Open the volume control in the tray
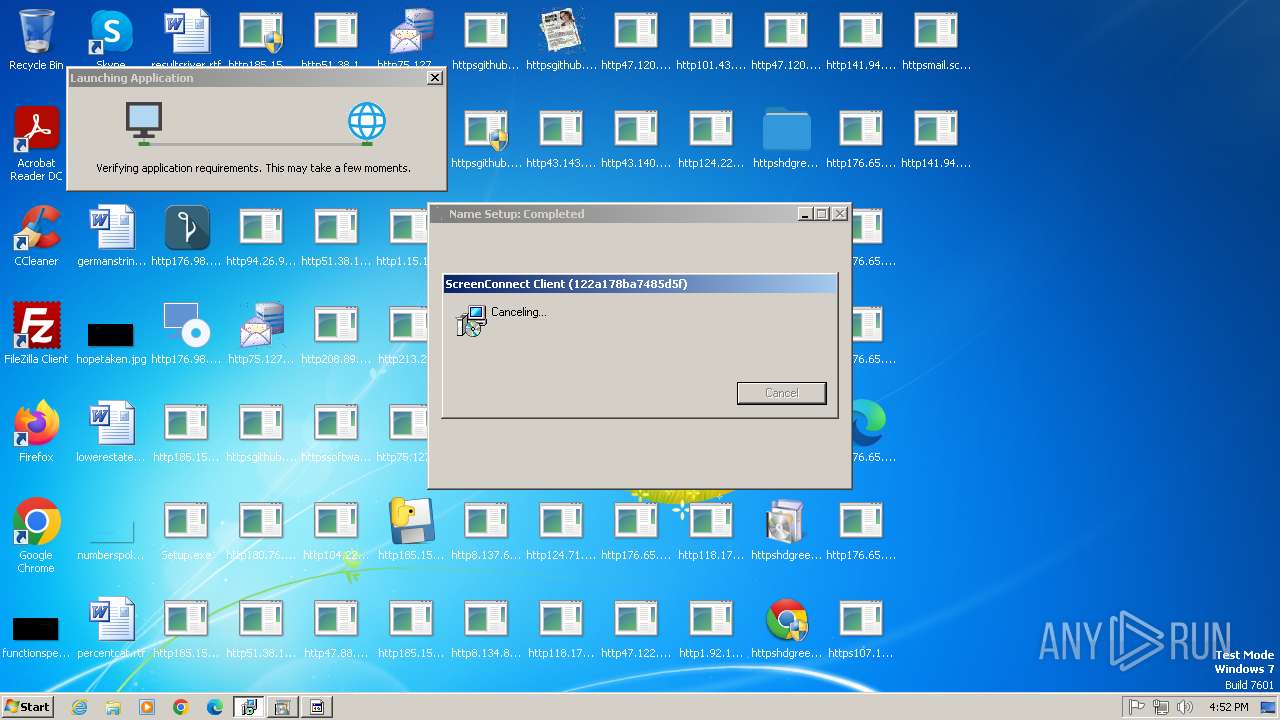The width and height of the screenshot is (1280, 720). [1185, 707]
